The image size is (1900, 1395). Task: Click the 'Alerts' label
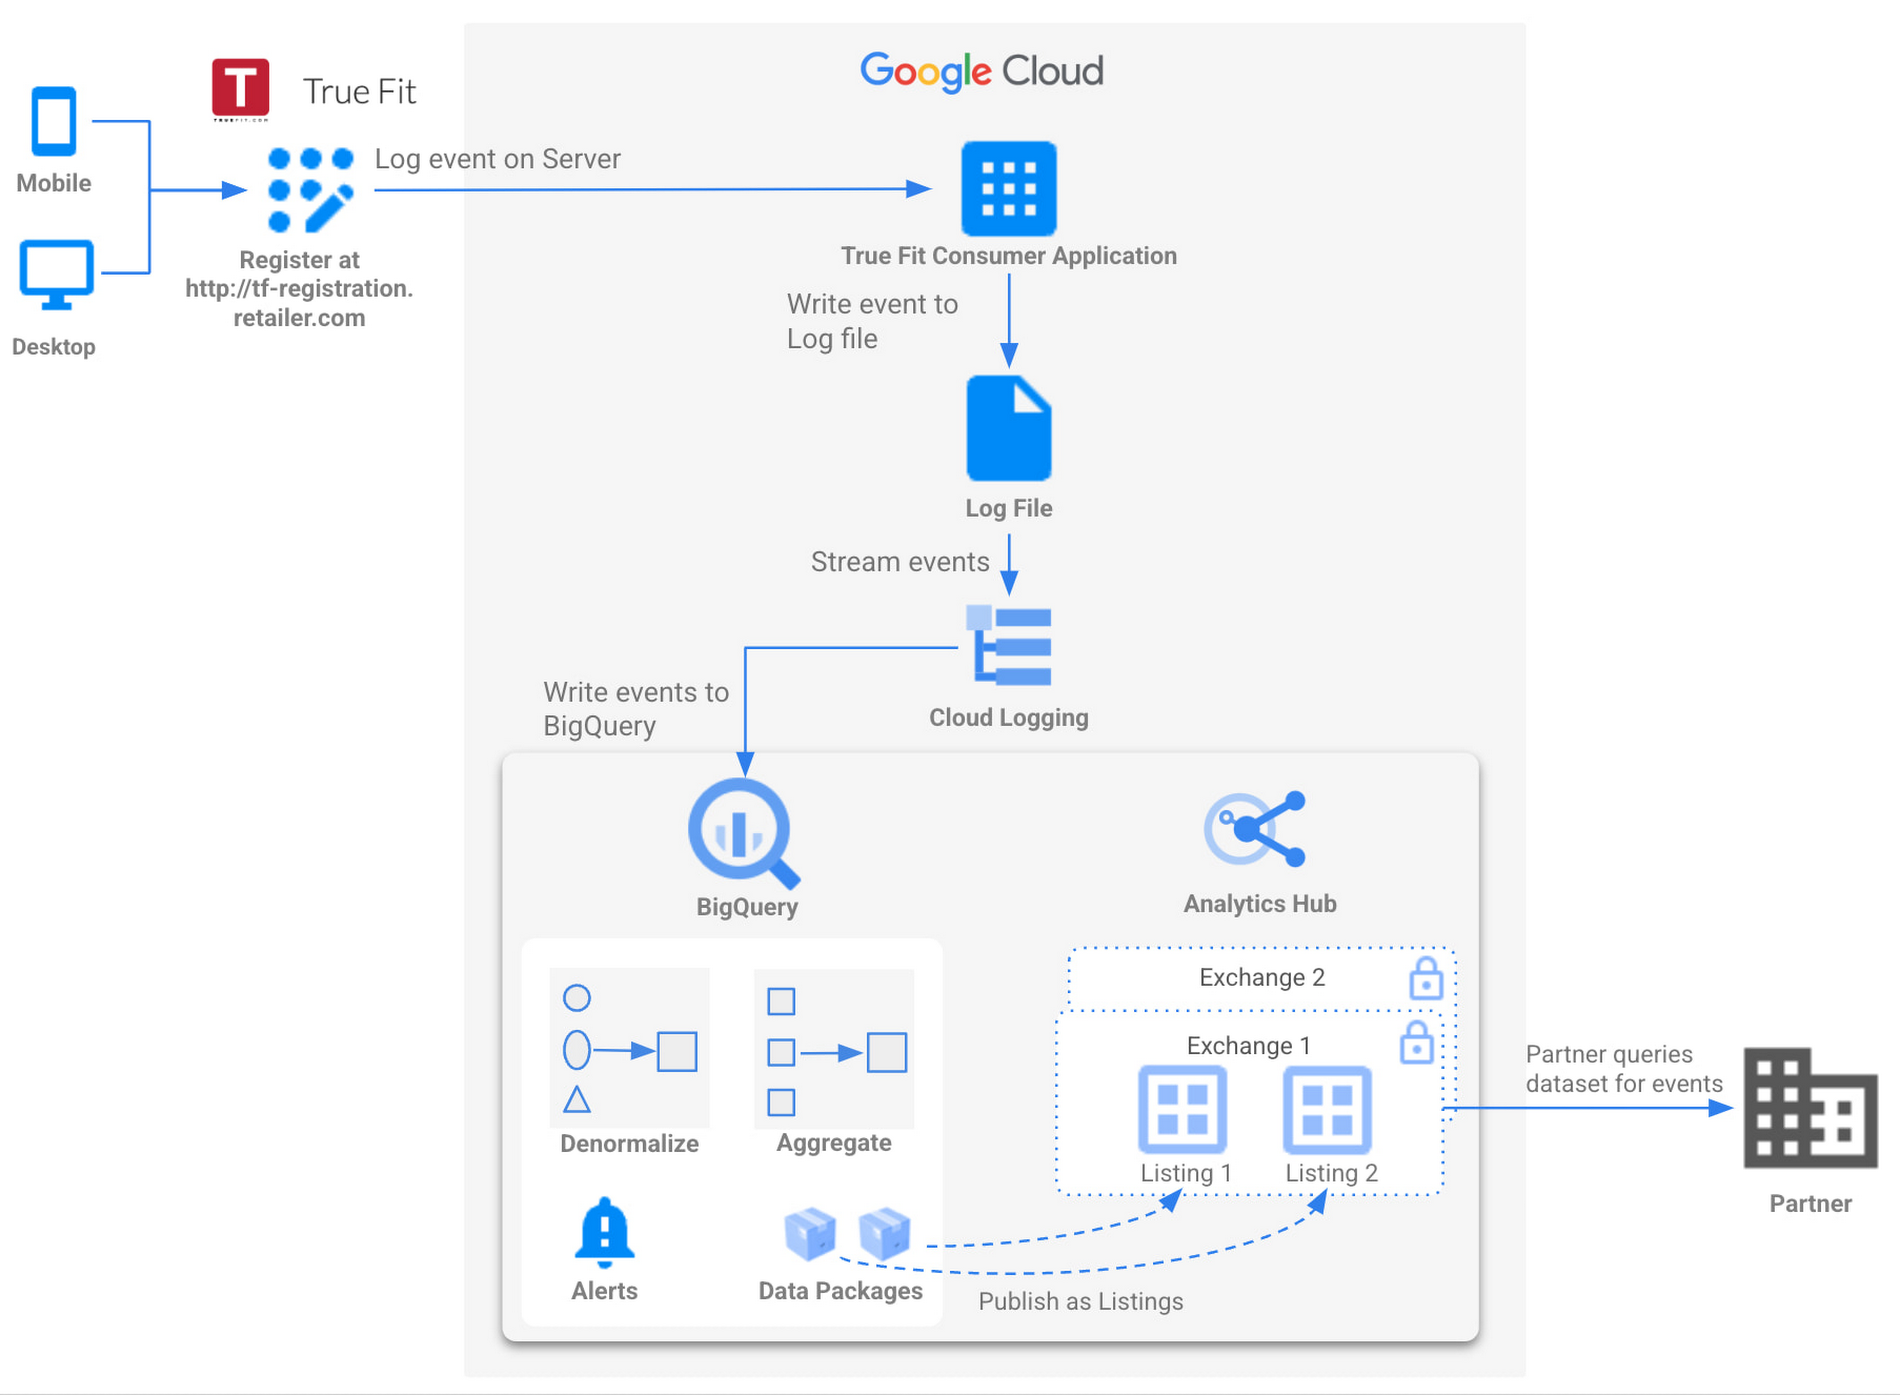click(x=604, y=1291)
